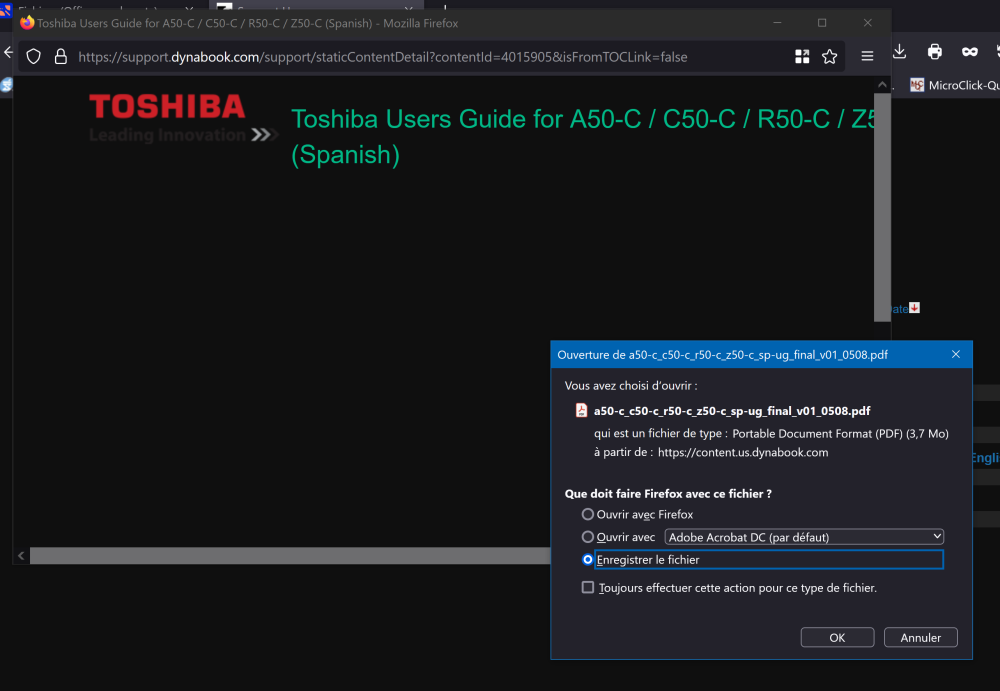Select the 'Ouvrir avec' application radio option
Viewport: 1000px width, 691px height.
click(588, 537)
